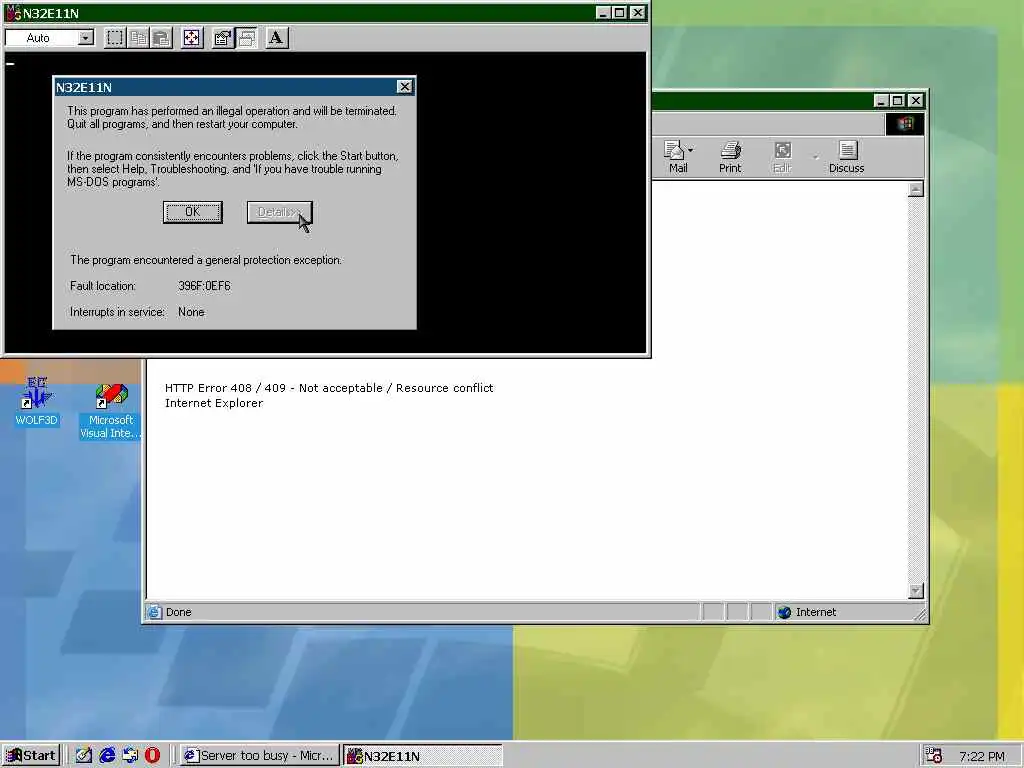Click the scroll up arrow in Internet Explorer
The height and width of the screenshot is (768, 1024).
tap(916, 189)
